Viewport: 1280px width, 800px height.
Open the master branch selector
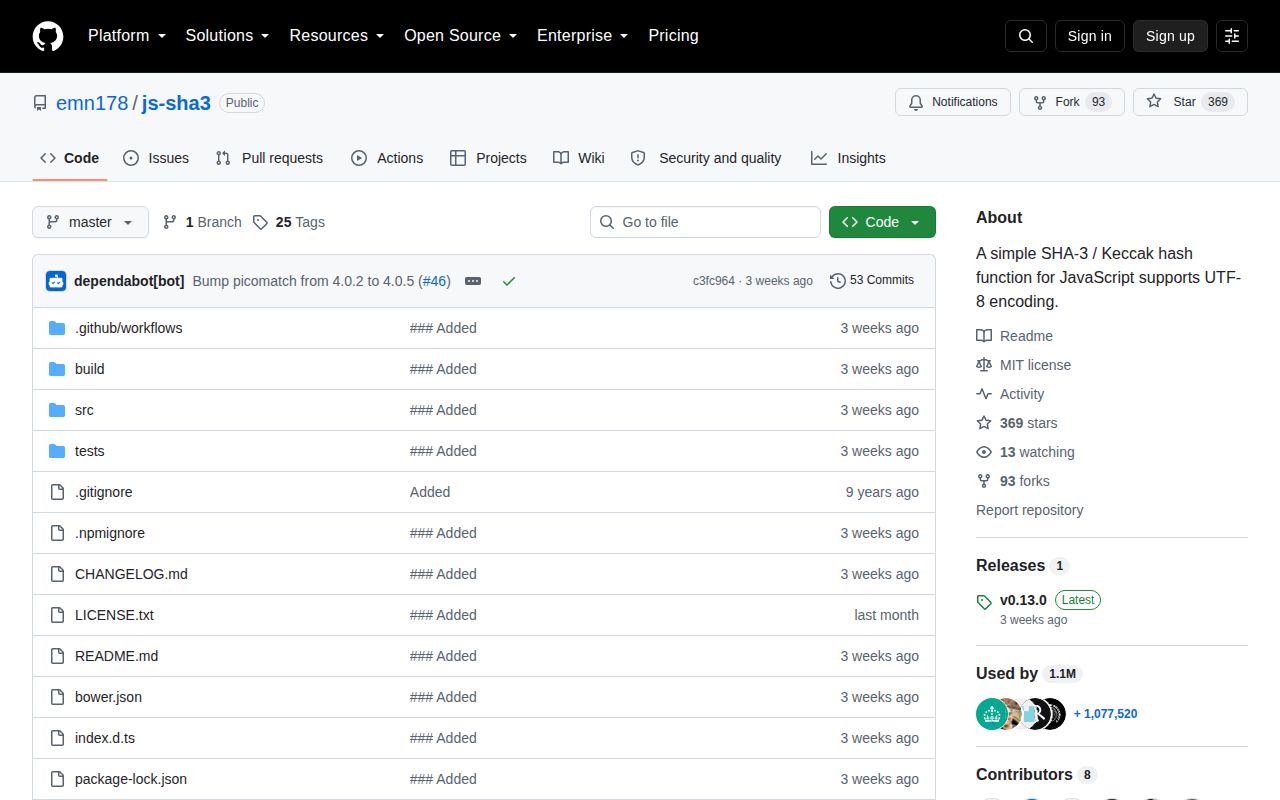[90, 222]
